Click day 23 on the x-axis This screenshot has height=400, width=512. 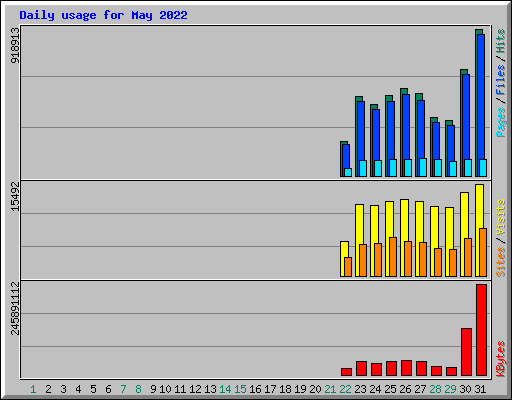360,389
